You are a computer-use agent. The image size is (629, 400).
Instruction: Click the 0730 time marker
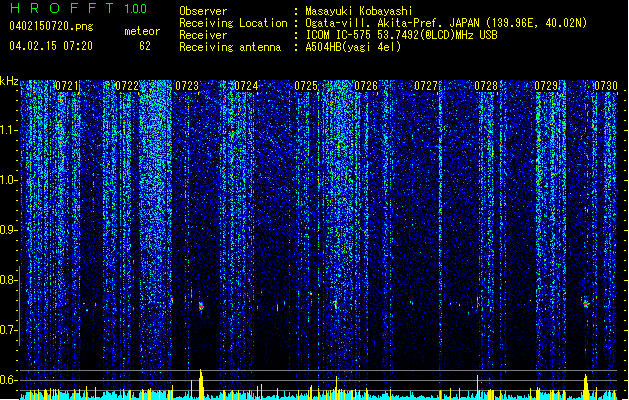606,86
